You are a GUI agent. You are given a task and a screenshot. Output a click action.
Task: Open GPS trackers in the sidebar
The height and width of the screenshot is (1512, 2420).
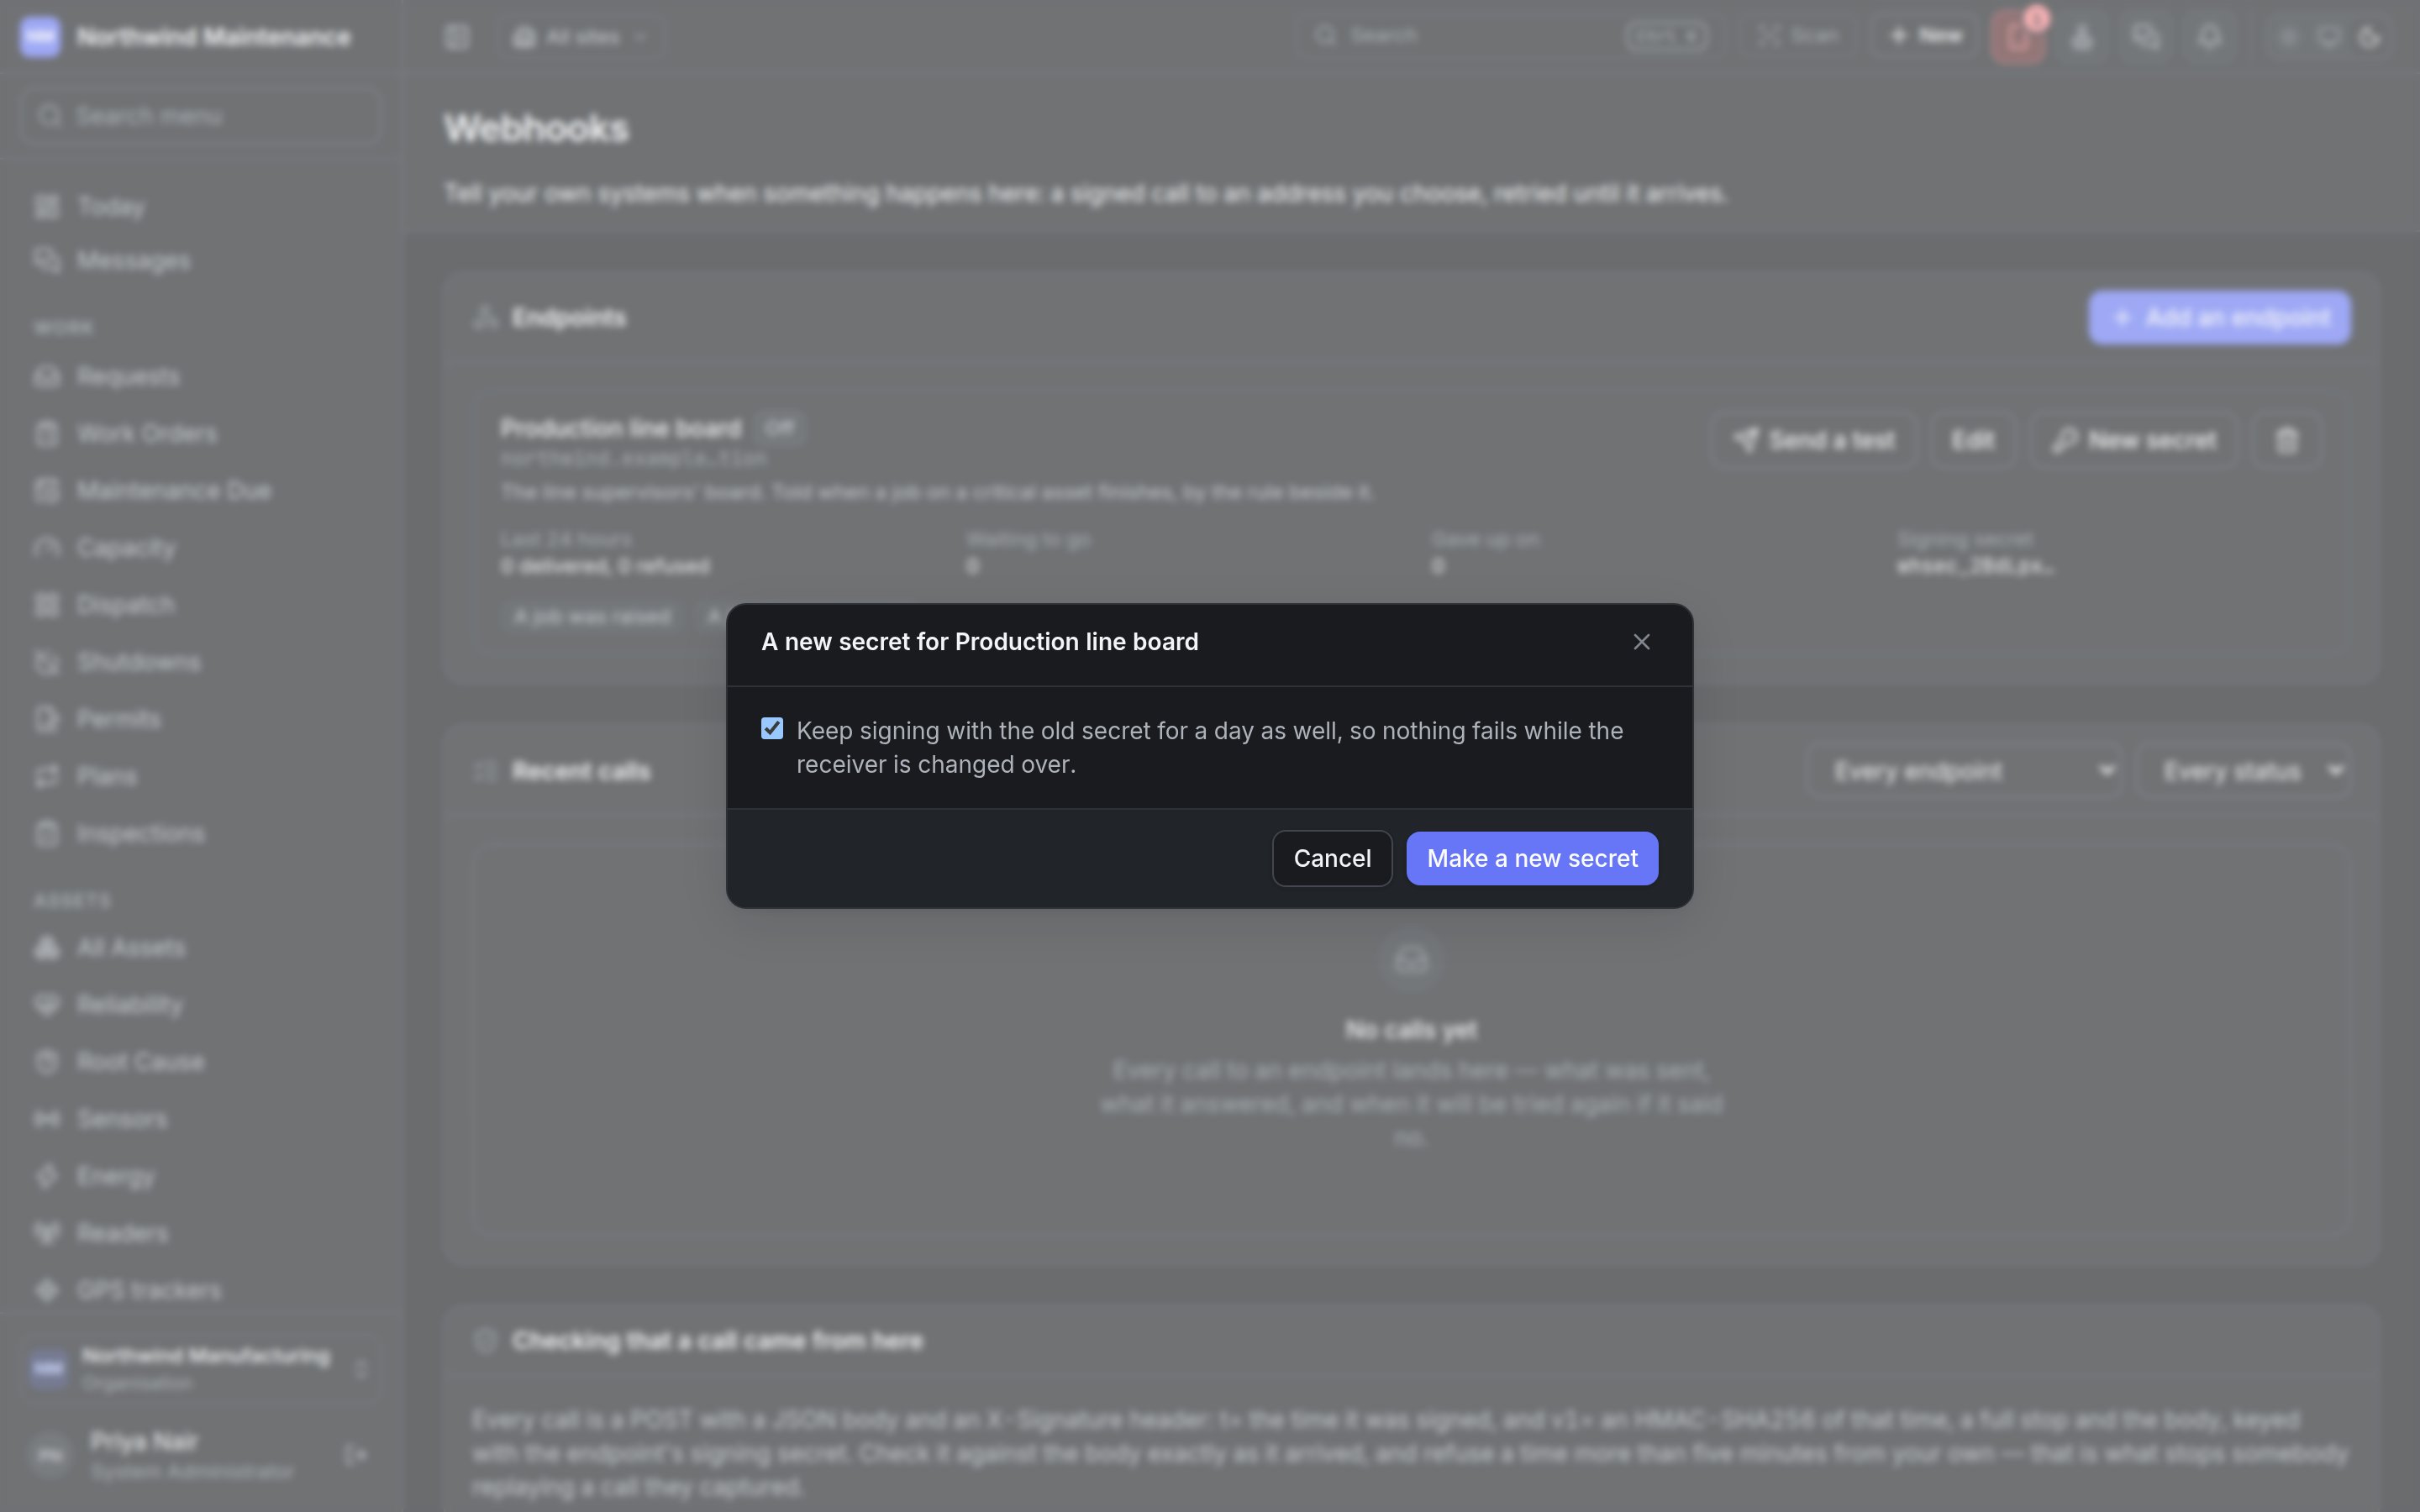pos(200,1291)
